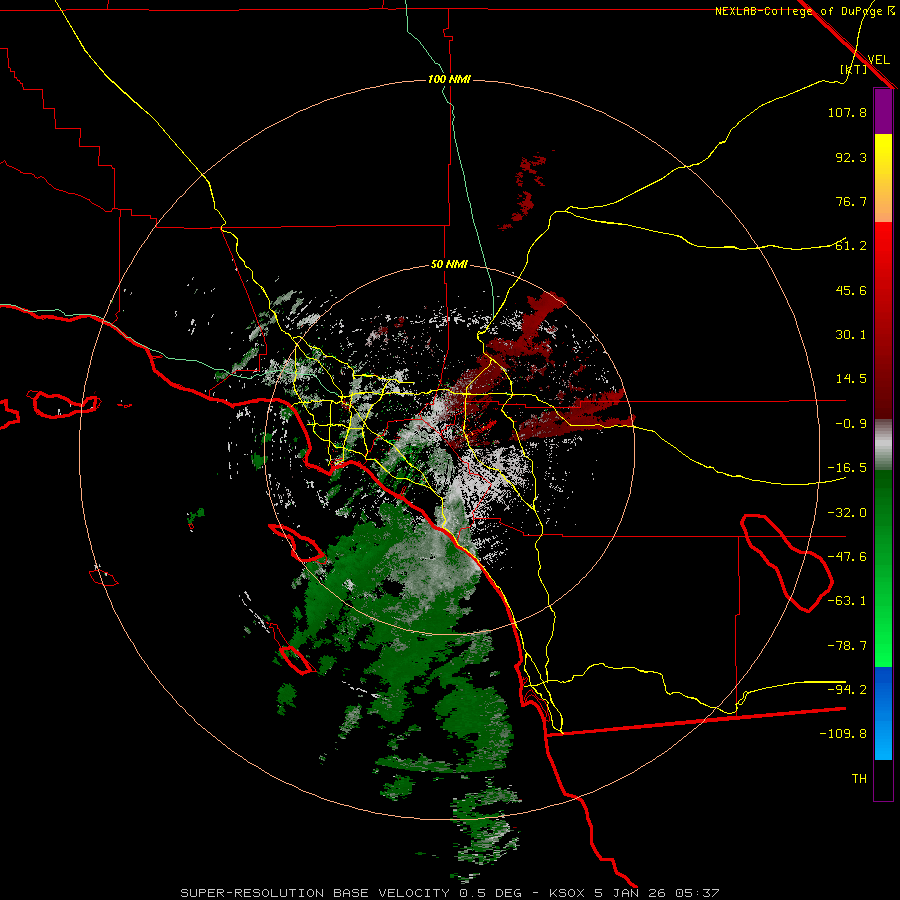Click the 14.5 velocity scale value
Viewport: 900px width, 900px height.
(851, 379)
